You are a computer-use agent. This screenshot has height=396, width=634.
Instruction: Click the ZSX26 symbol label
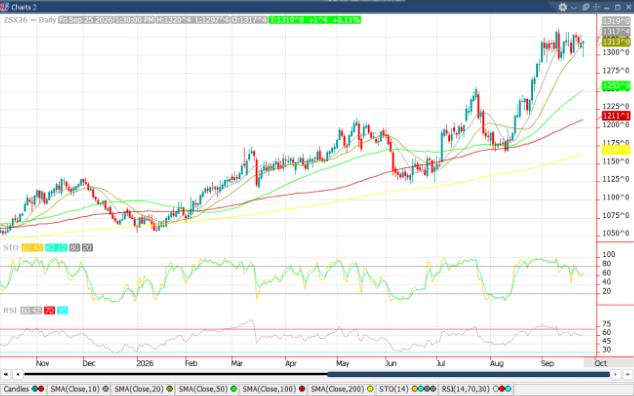[15, 20]
